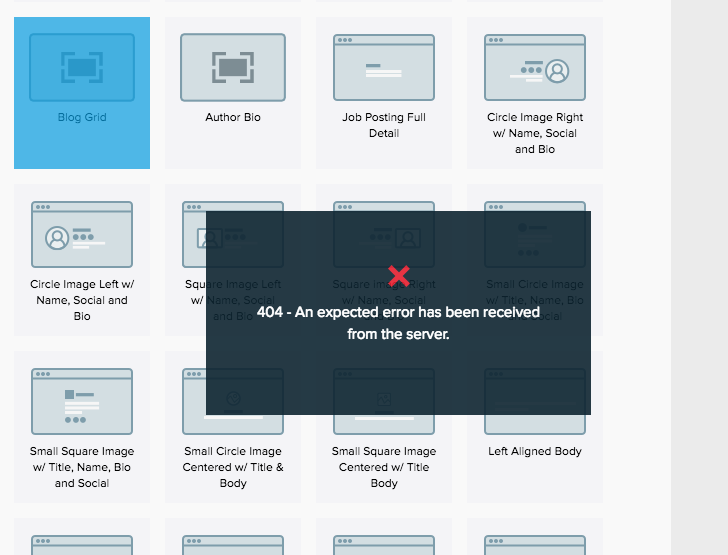Choose Small Square Image w/ Title, Name icon

82,402
